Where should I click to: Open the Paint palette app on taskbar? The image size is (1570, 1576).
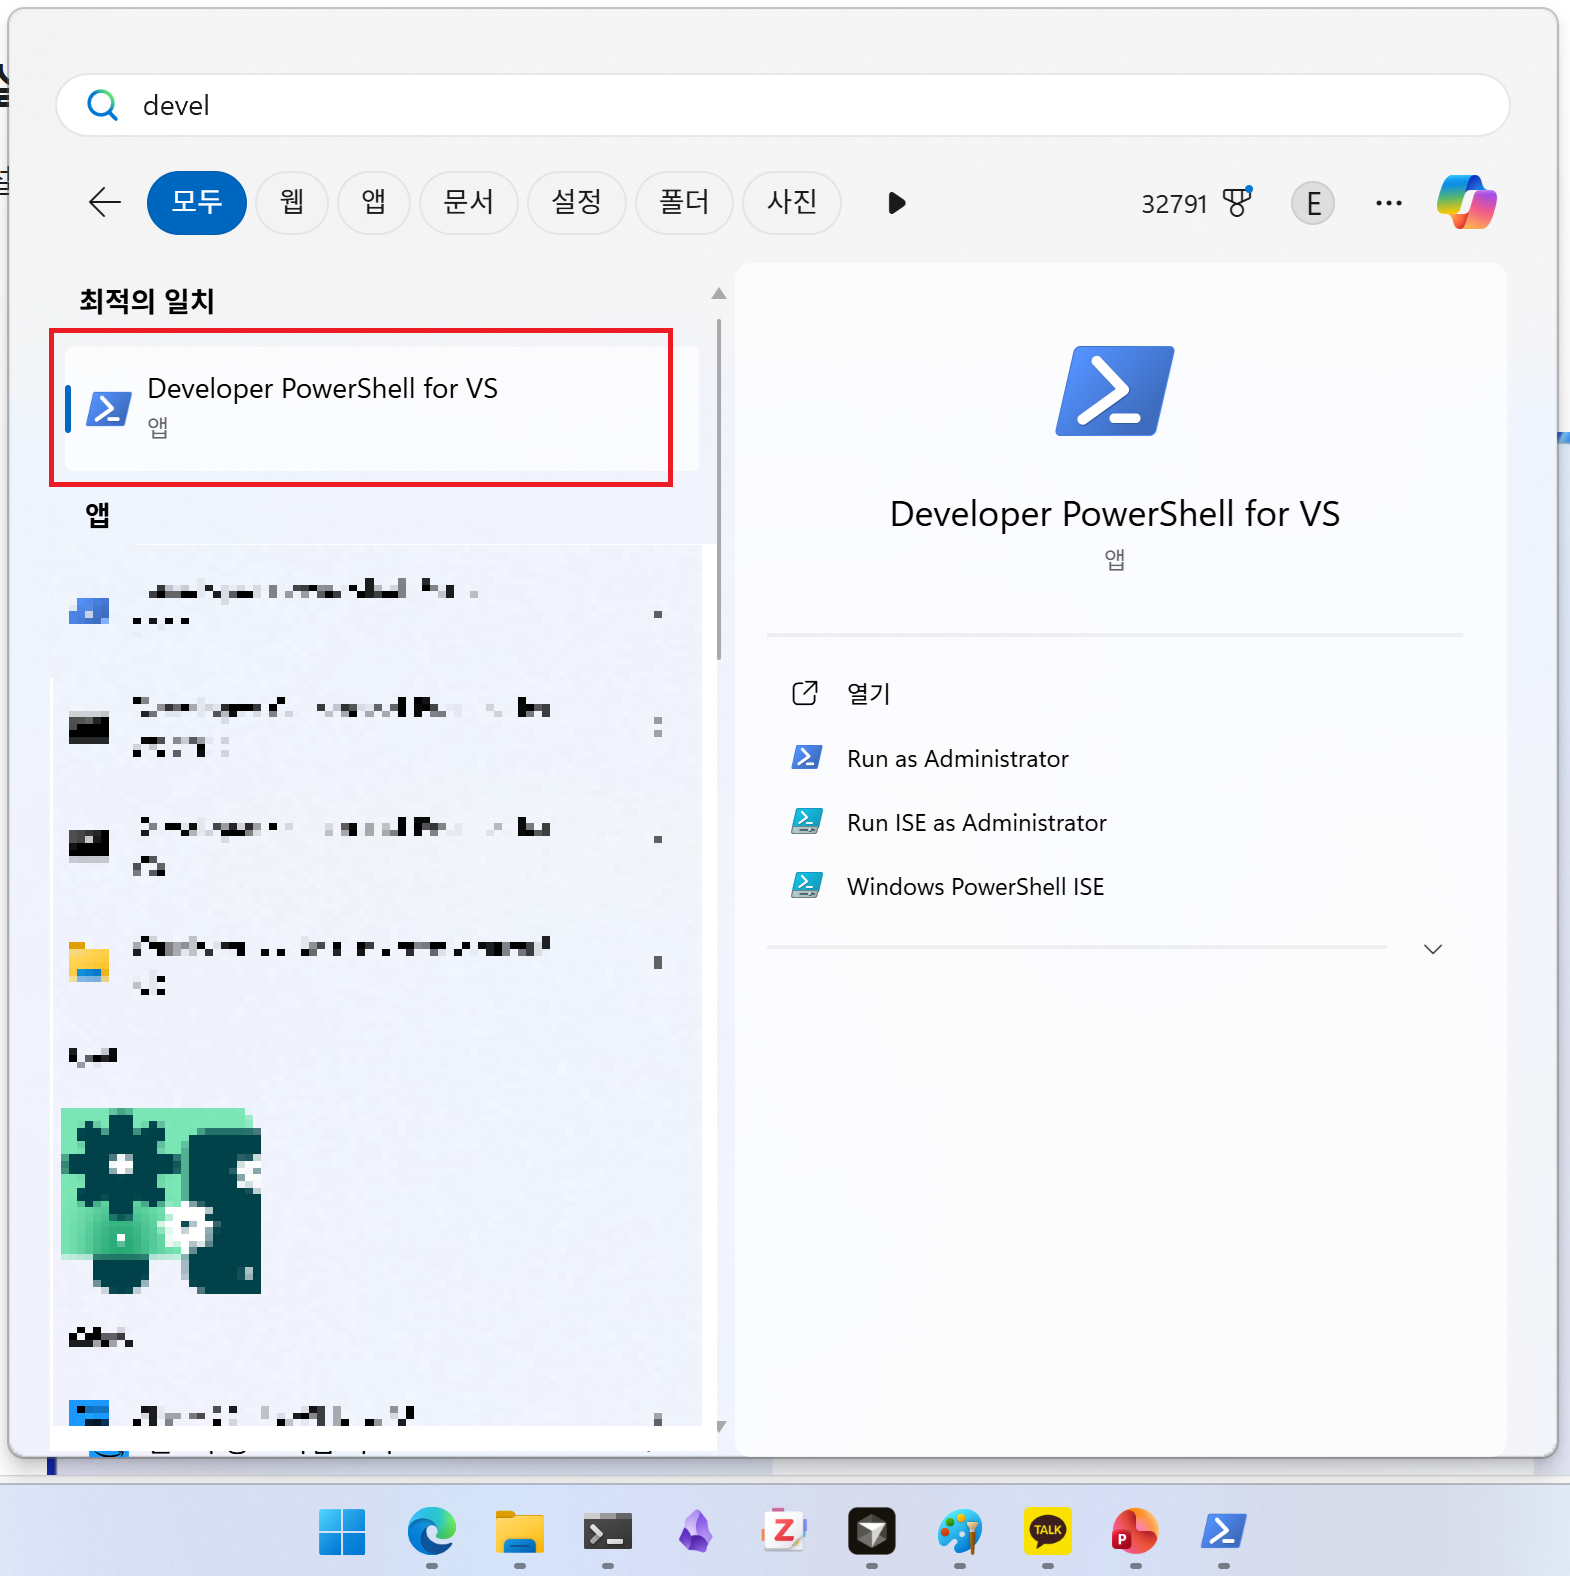[960, 1532]
